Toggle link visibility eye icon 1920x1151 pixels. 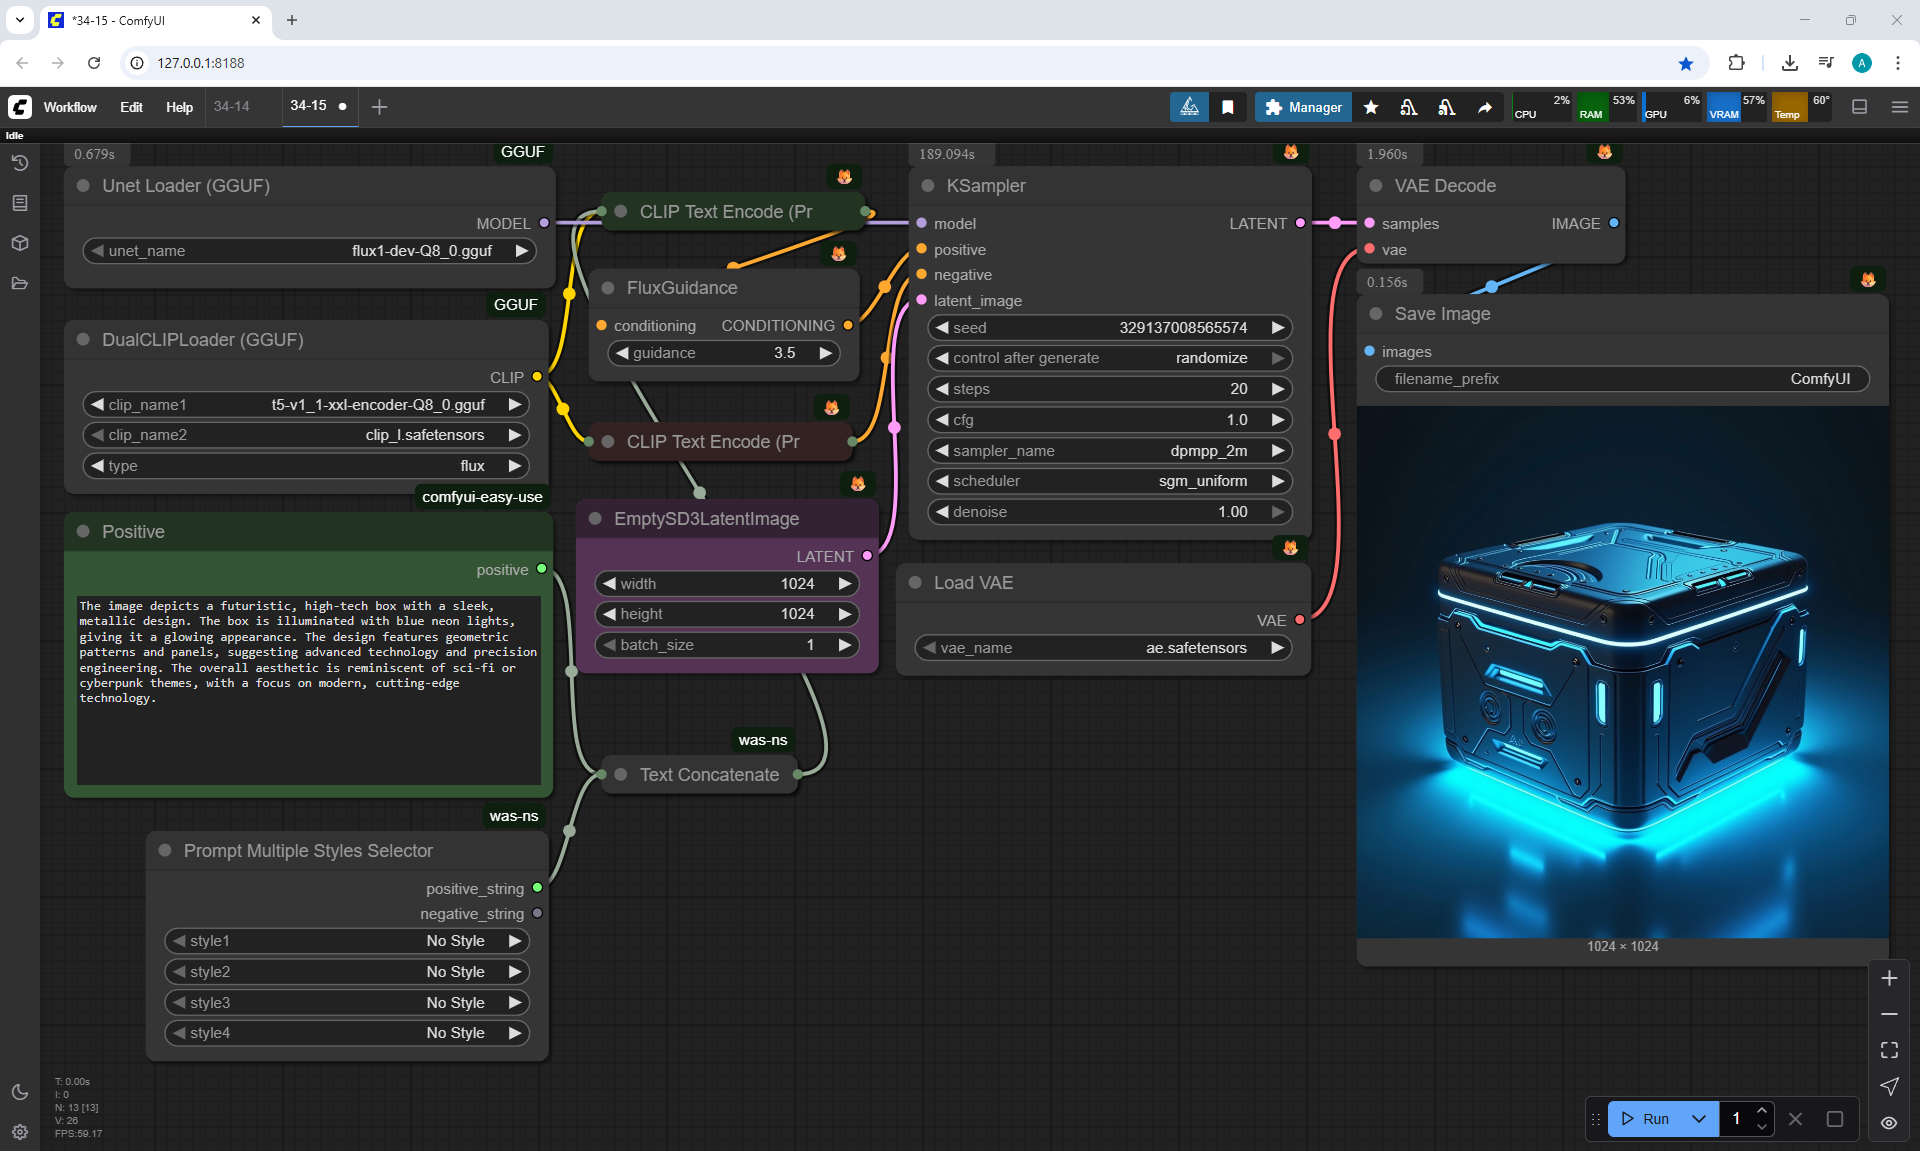pos(1889,1123)
